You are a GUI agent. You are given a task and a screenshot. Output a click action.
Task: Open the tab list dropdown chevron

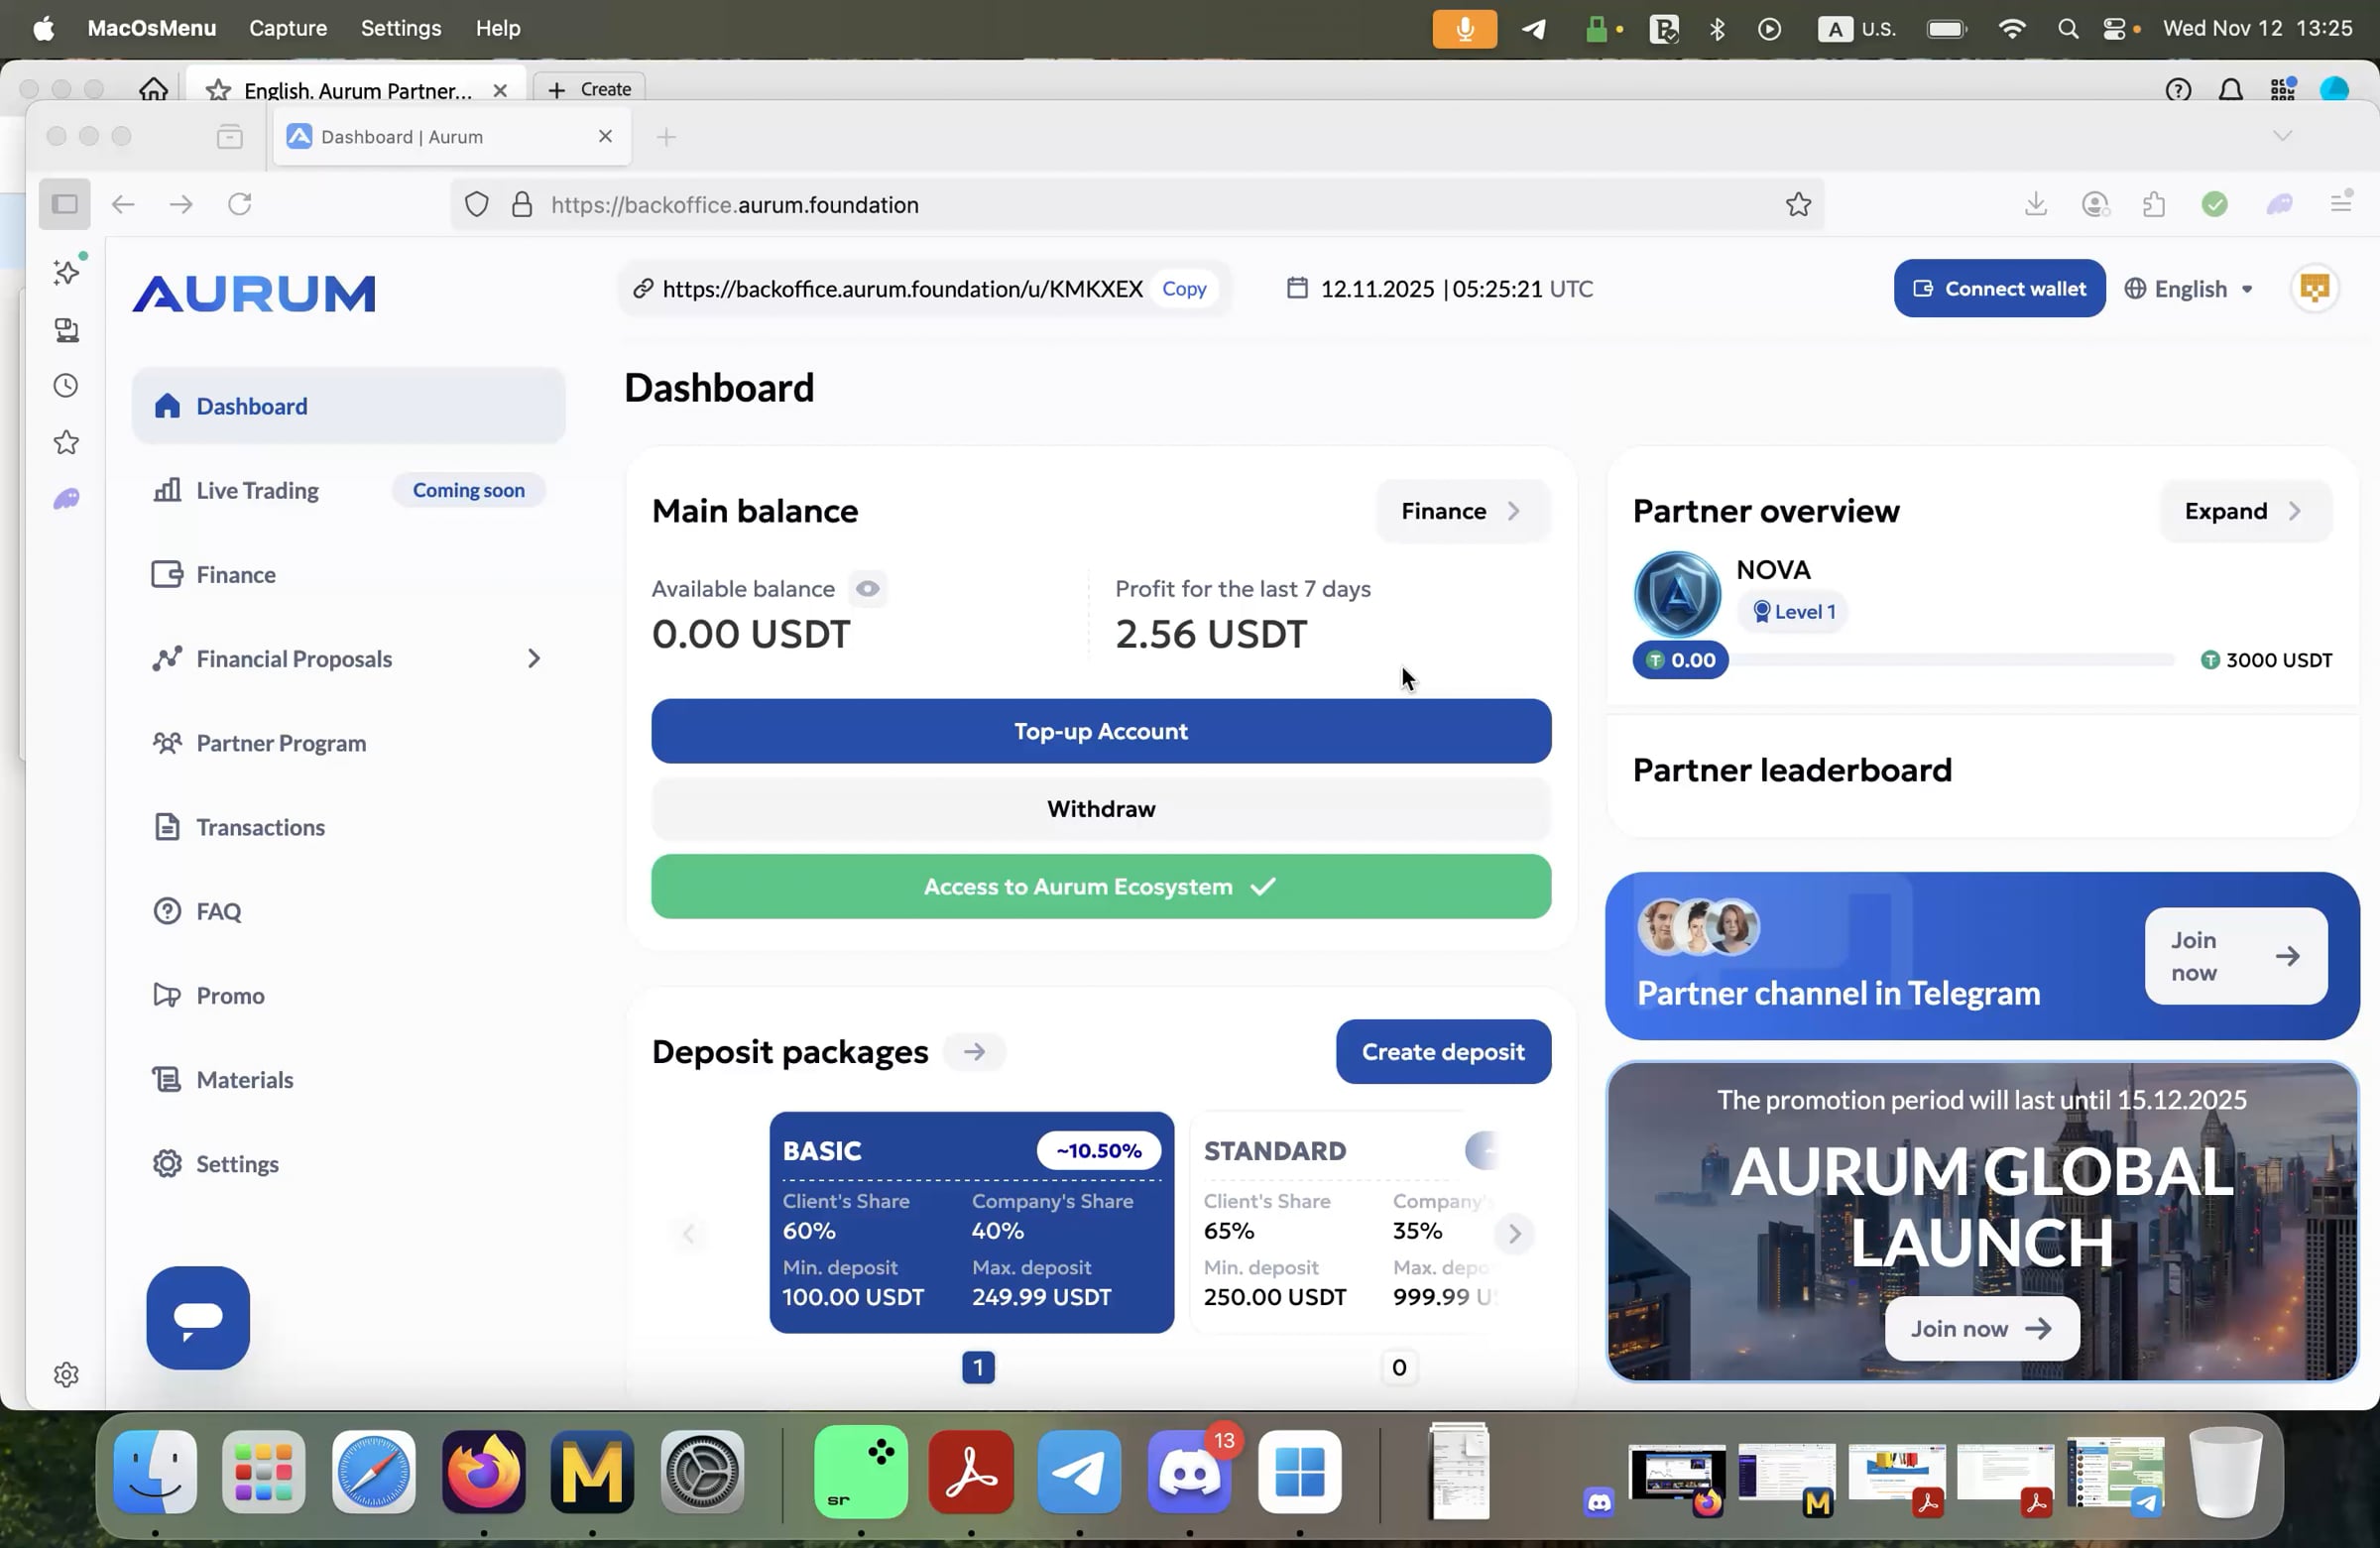coord(2281,136)
